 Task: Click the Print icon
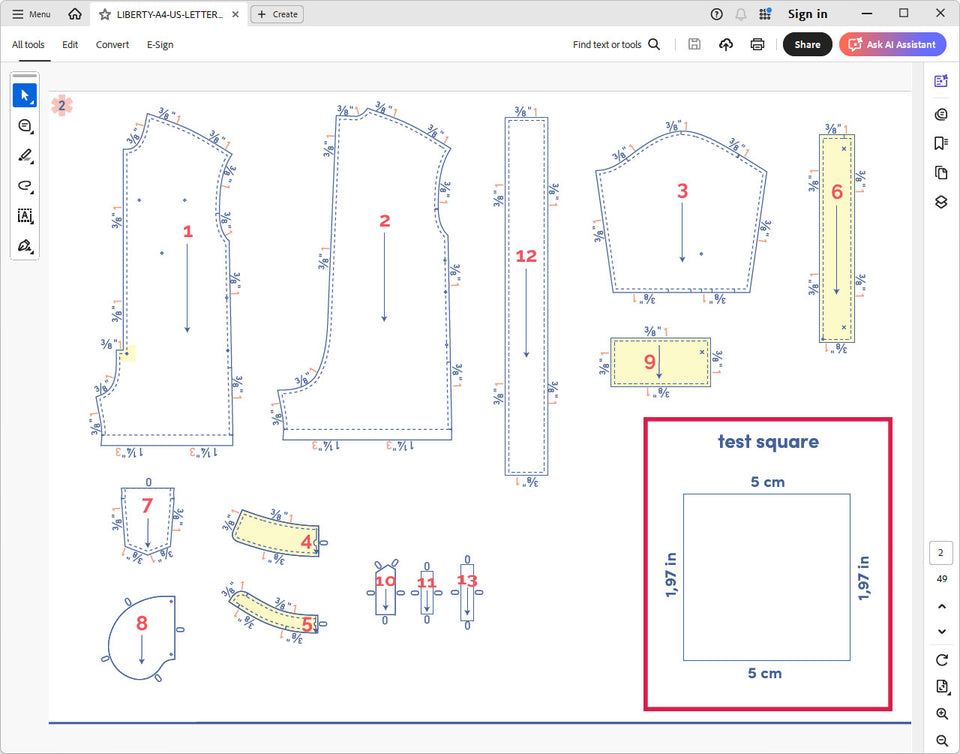(x=757, y=44)
